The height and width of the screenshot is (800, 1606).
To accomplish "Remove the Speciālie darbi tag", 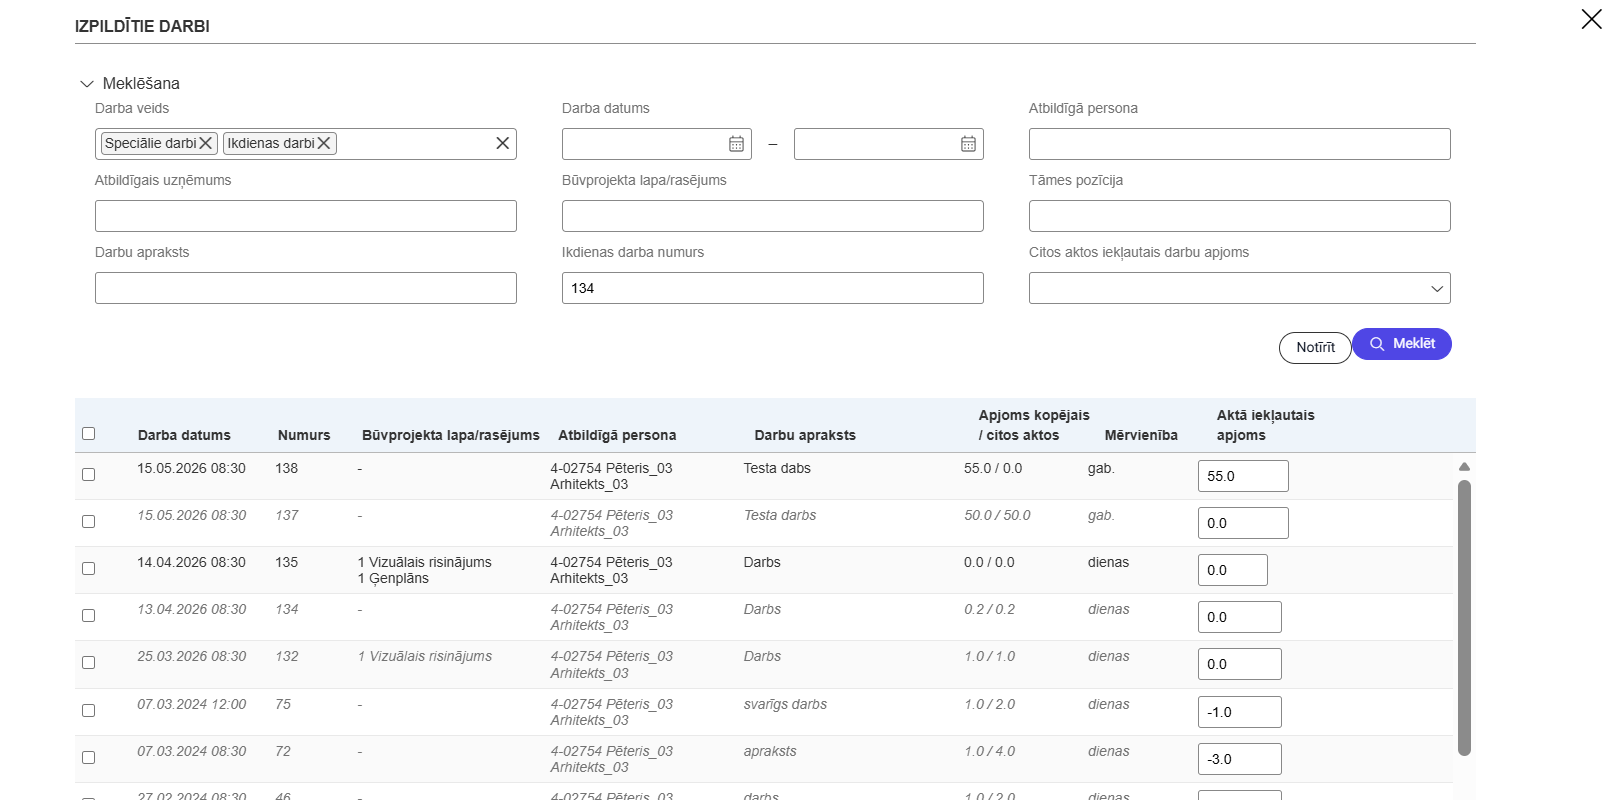I will pos(205,143).
